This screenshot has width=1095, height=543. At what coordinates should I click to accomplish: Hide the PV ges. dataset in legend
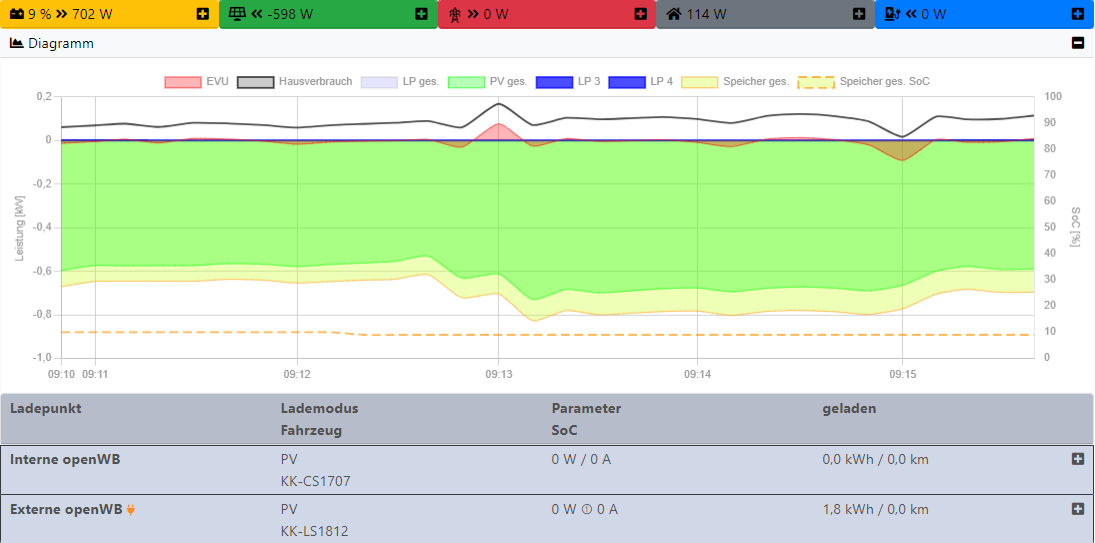pos(465,81)
